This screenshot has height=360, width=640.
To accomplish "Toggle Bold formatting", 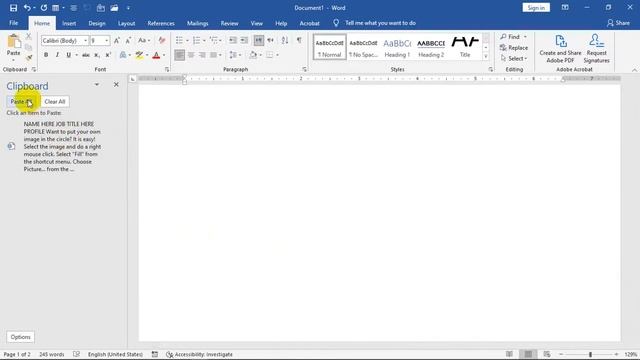I will pyautogui.click(x=46, y=55).
